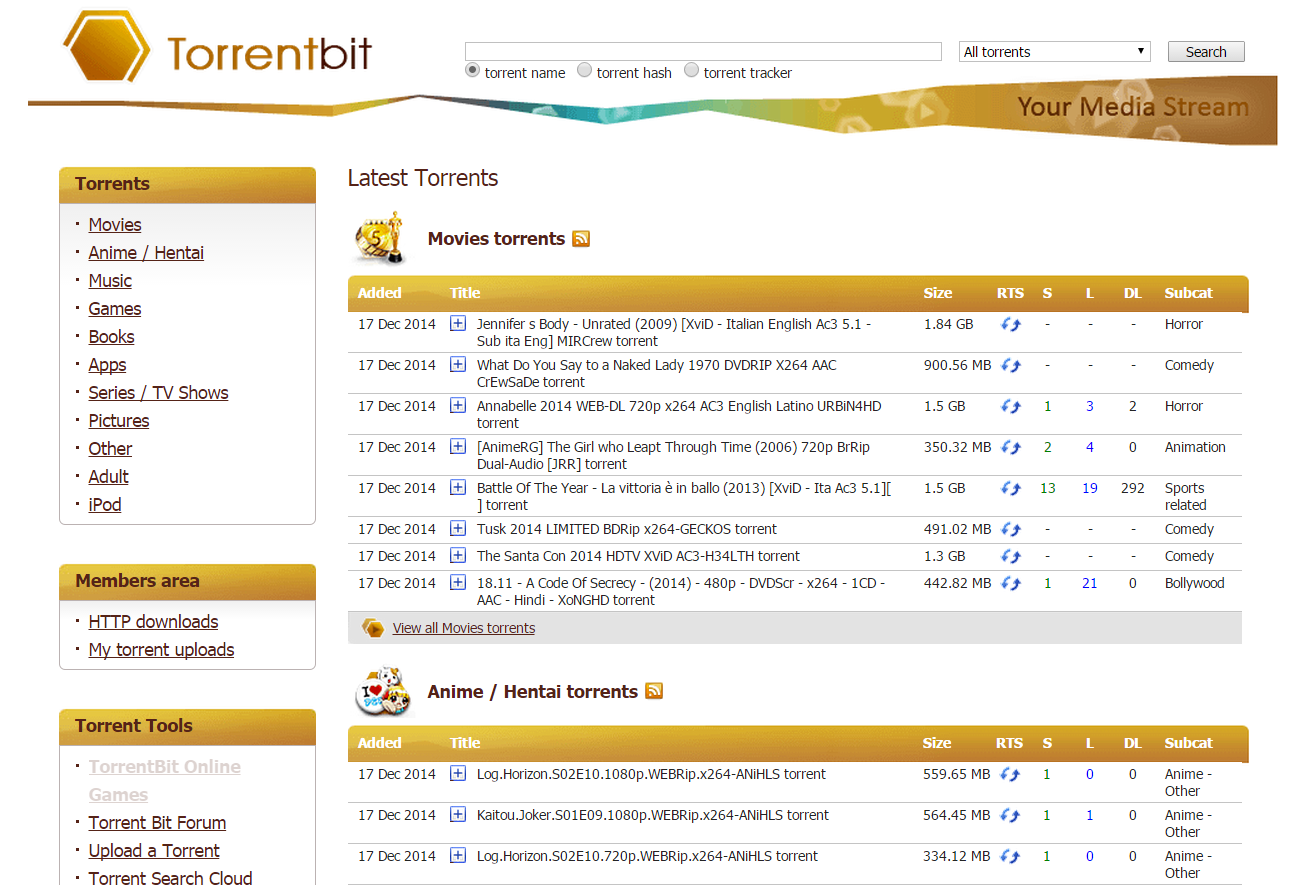
Task: Open The Santa Con 2014 HDTV torrent title
Action: (x=638, y=556)
